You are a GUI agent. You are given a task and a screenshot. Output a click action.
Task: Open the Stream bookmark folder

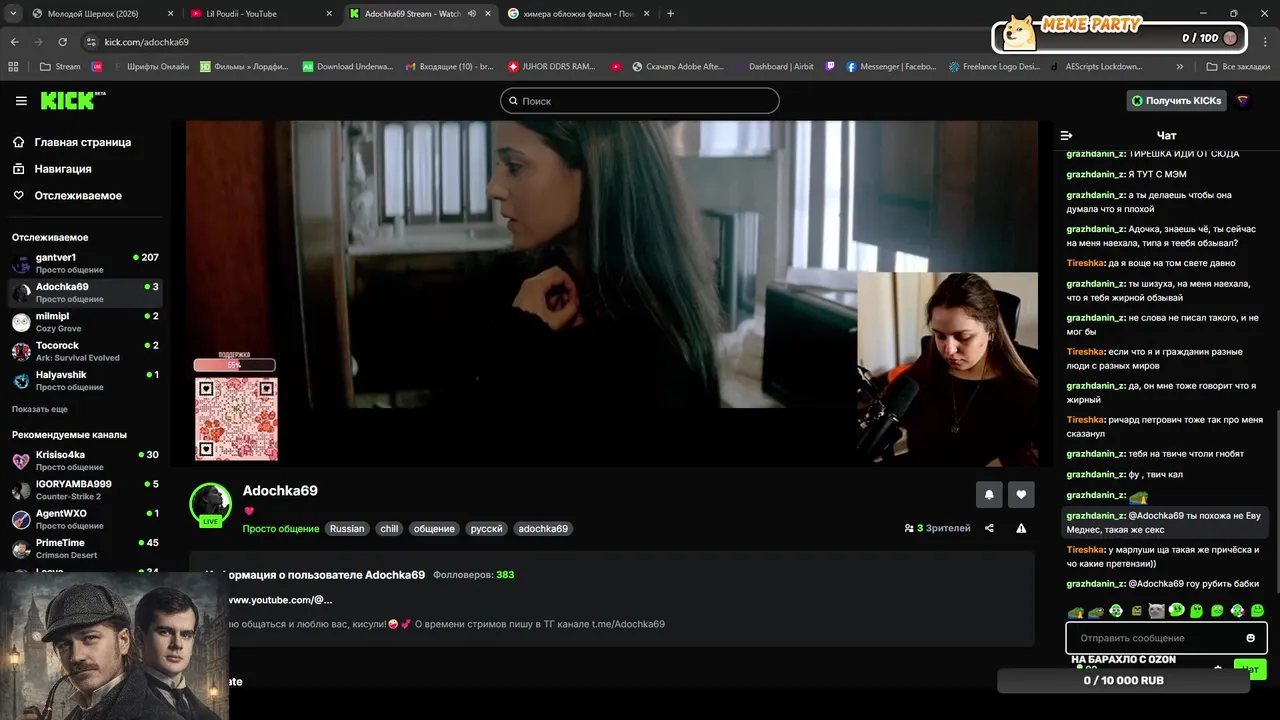(60, 67)
